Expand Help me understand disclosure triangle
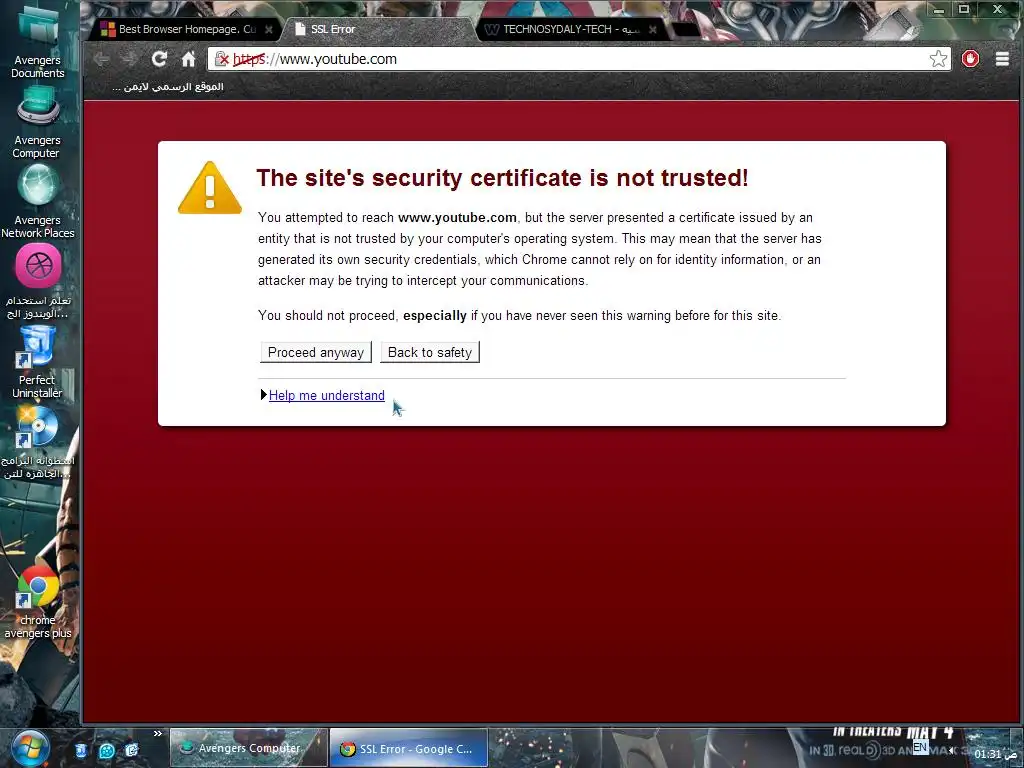Image resolution: width=1024 pixels, height=768 pixels. tap(264, 394)
